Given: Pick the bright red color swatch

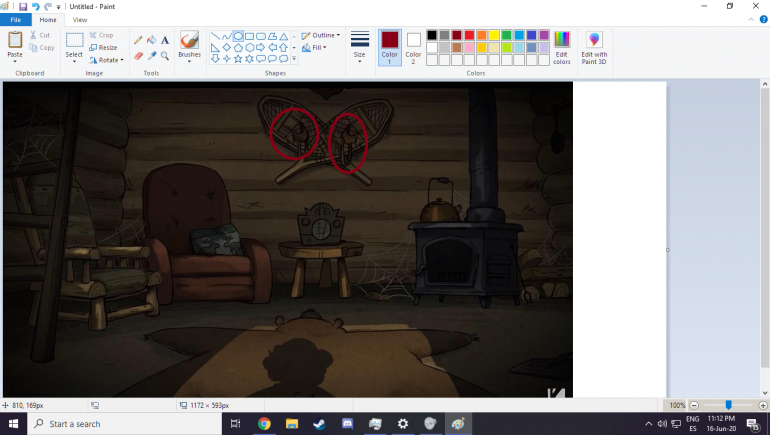Looking at the screenshot, I should [x=469, y=35].
